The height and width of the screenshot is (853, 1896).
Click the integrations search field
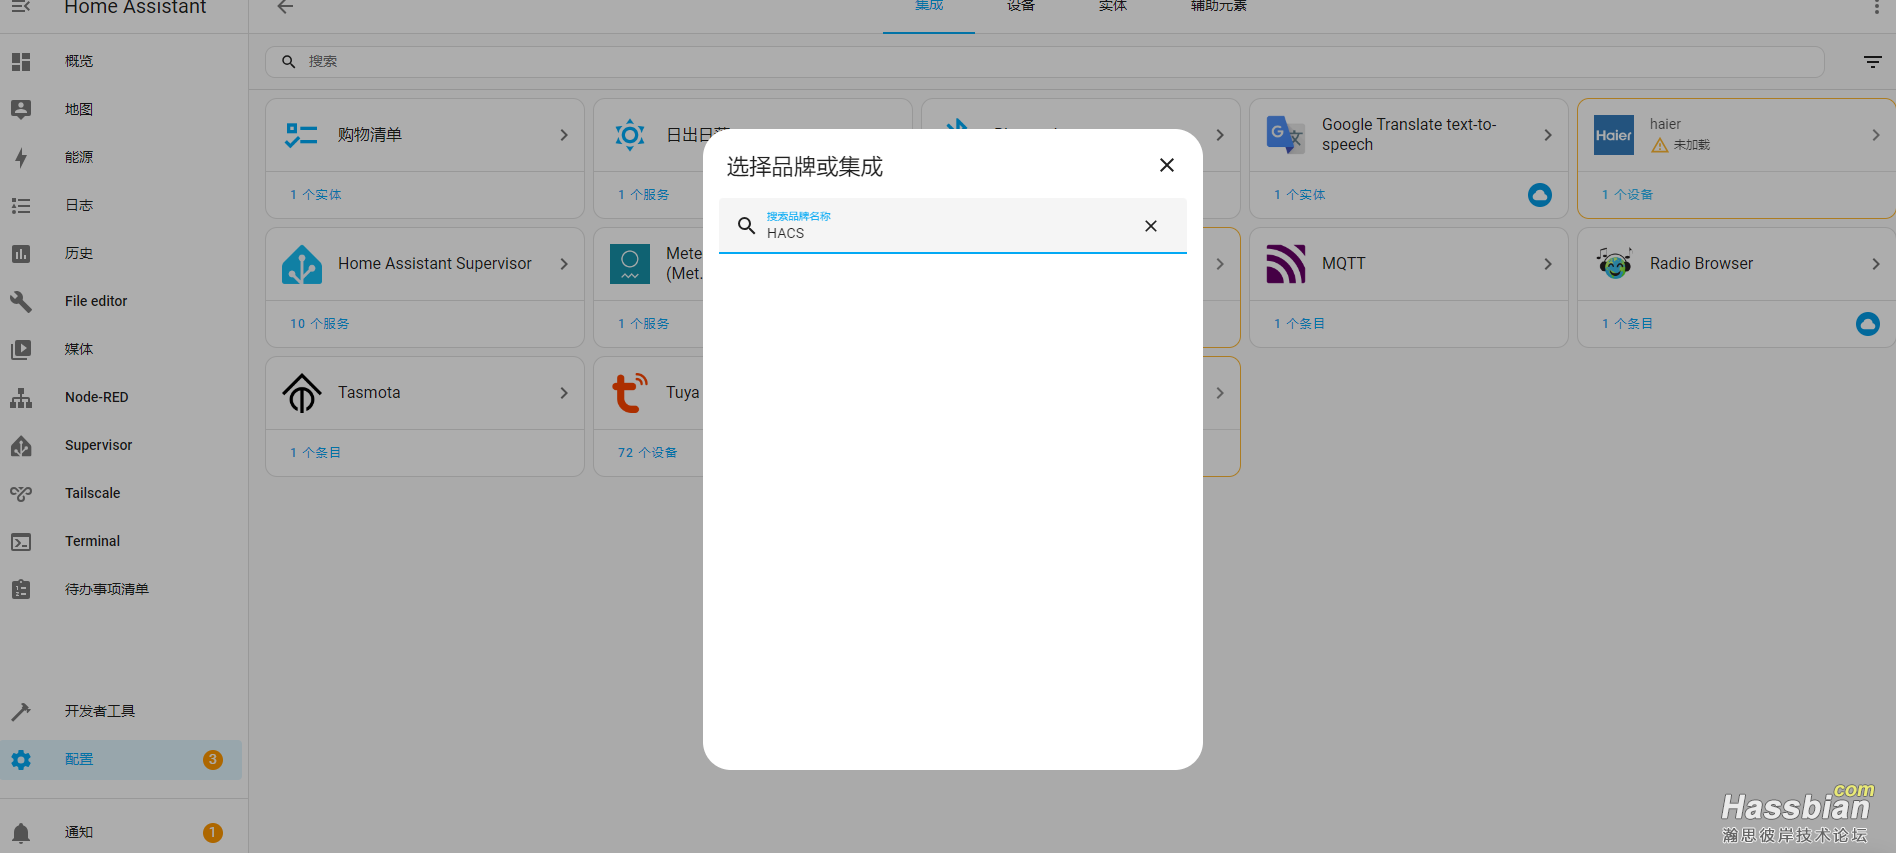1044,62
